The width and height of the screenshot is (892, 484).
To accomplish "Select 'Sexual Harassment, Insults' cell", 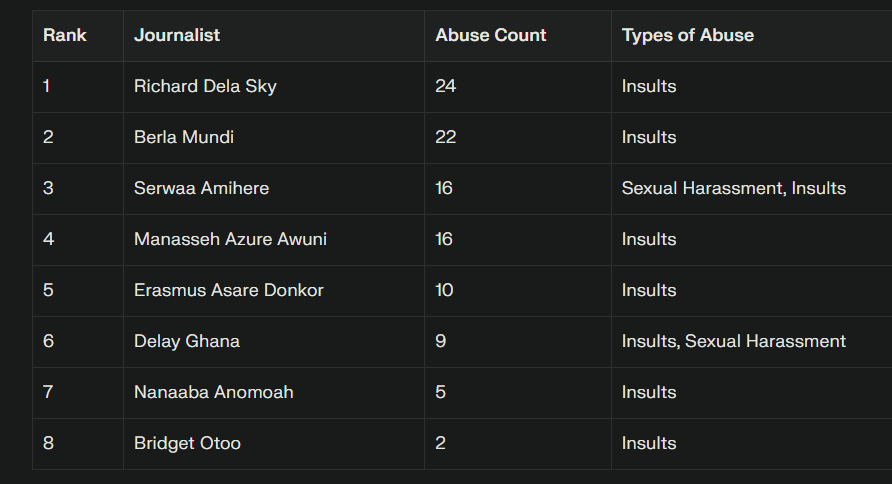I will point(734,188).
